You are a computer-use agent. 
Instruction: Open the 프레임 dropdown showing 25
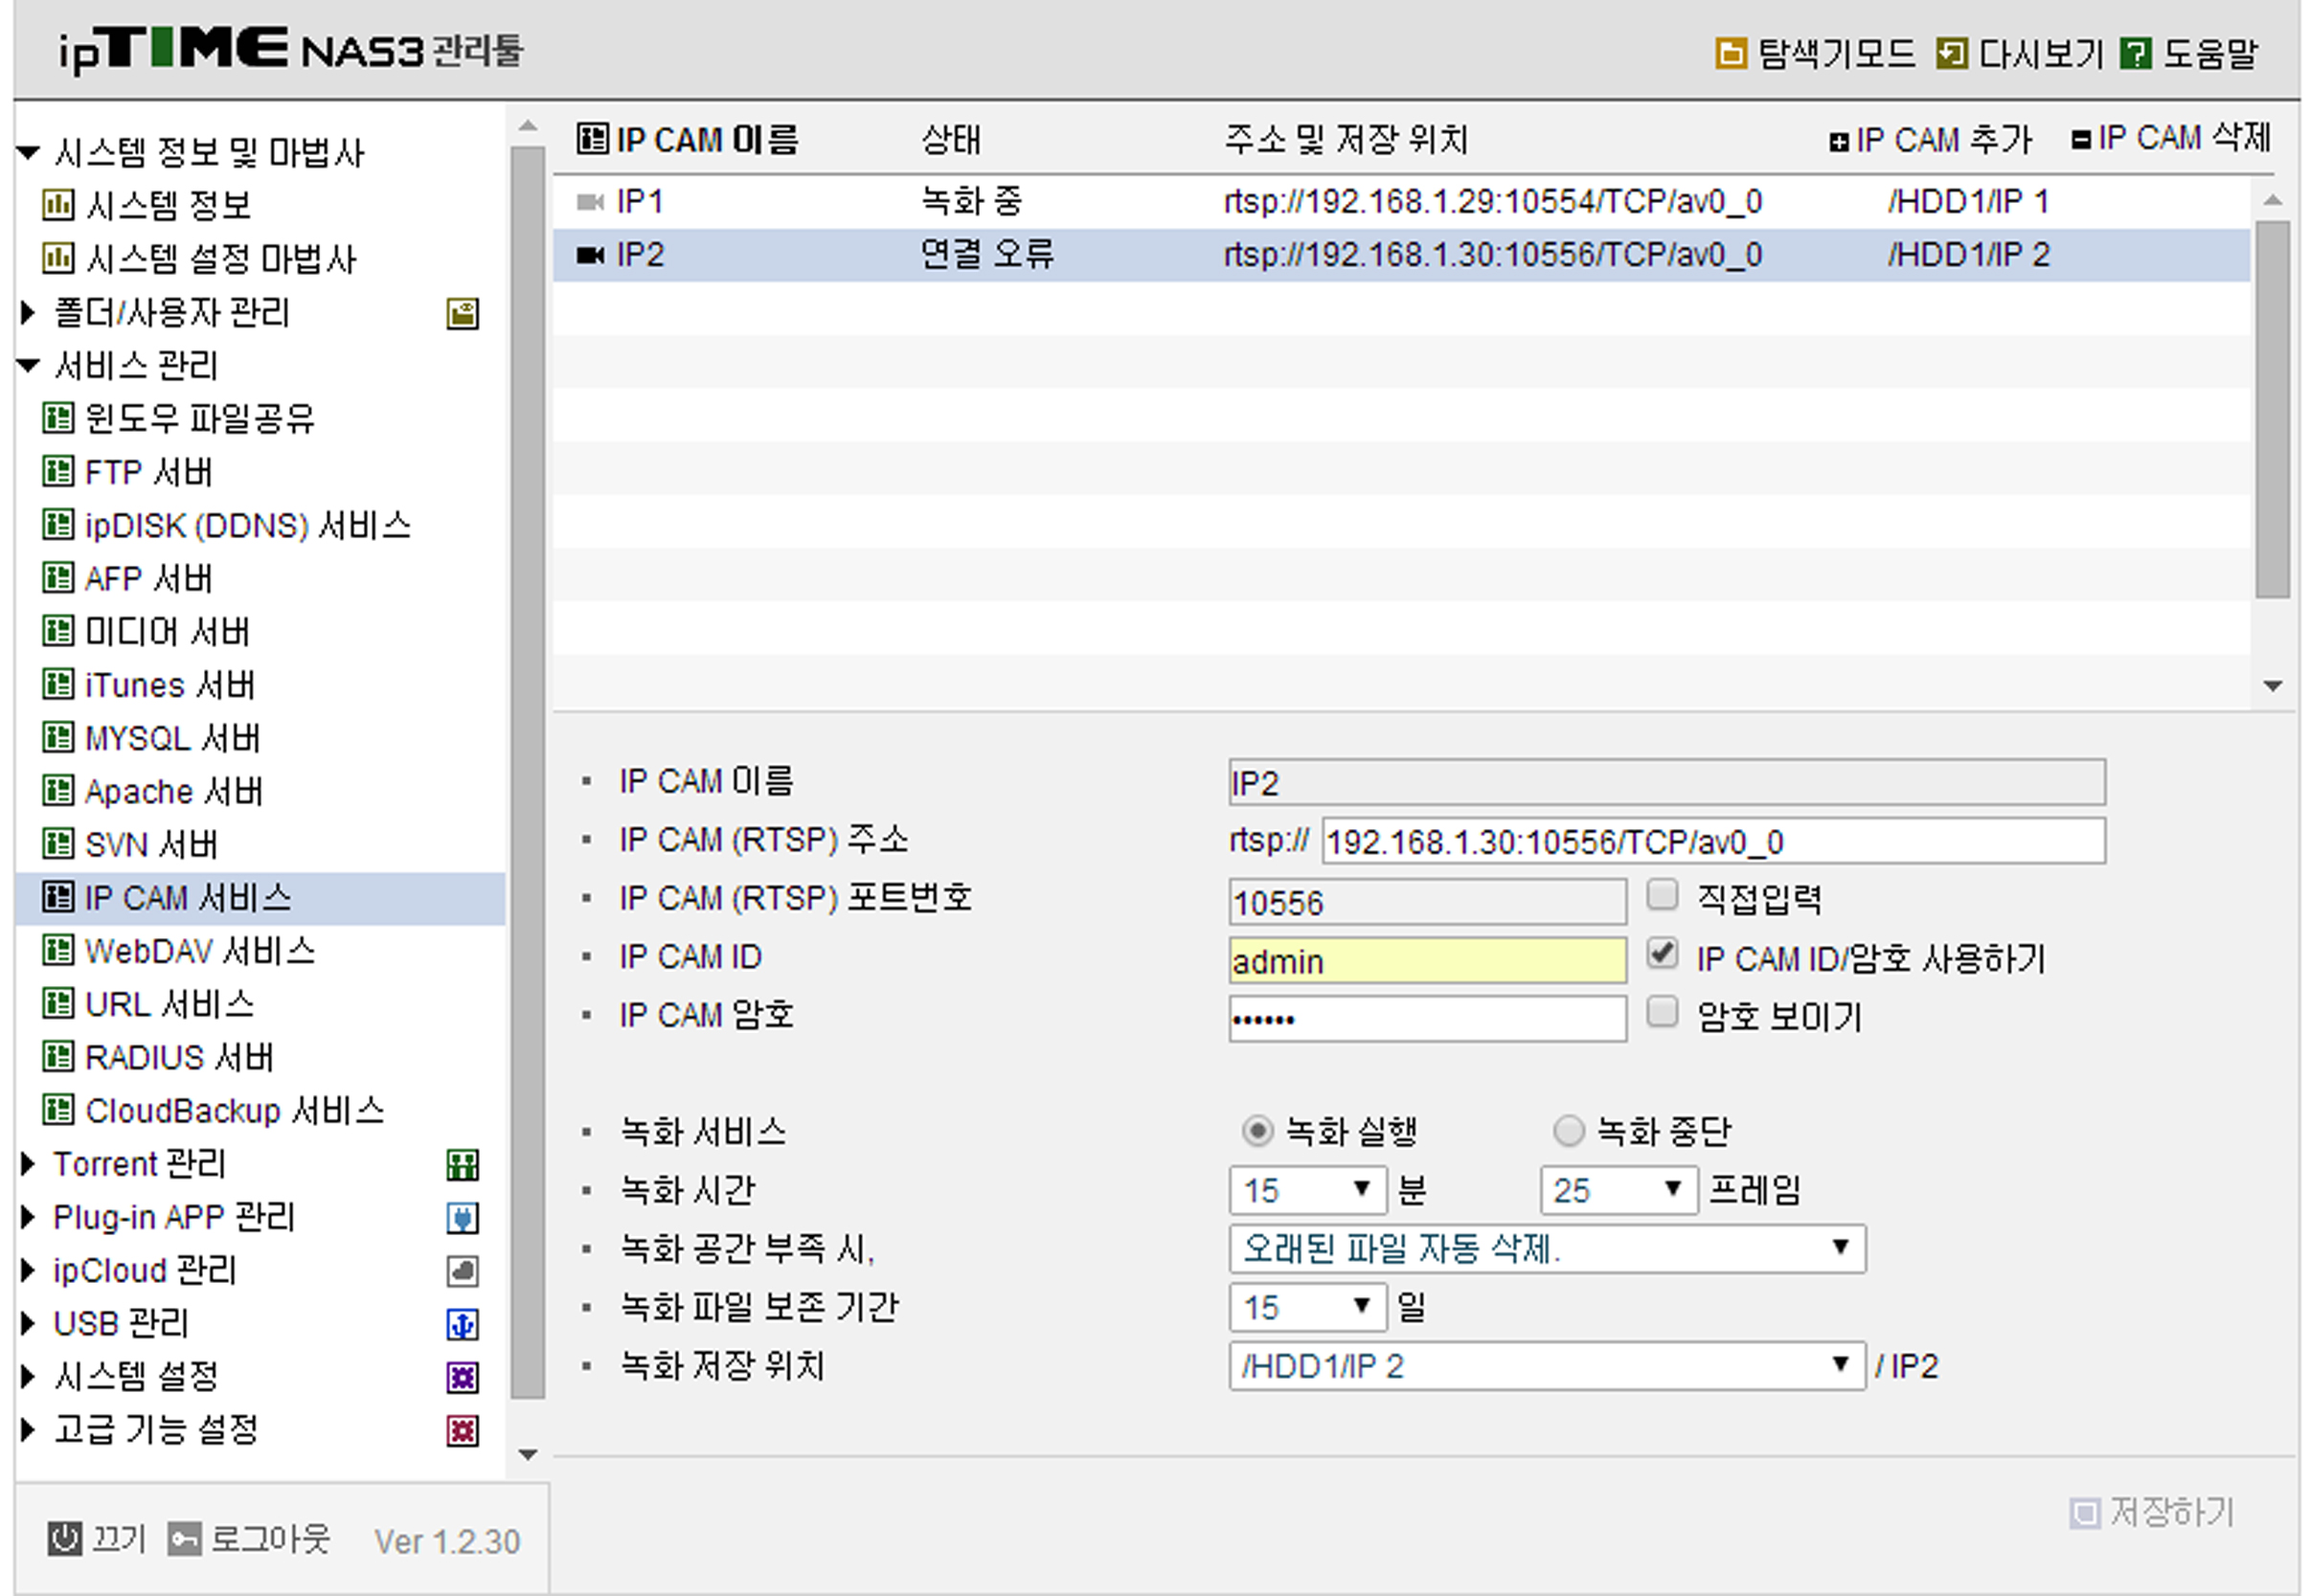[1618, 1190]
